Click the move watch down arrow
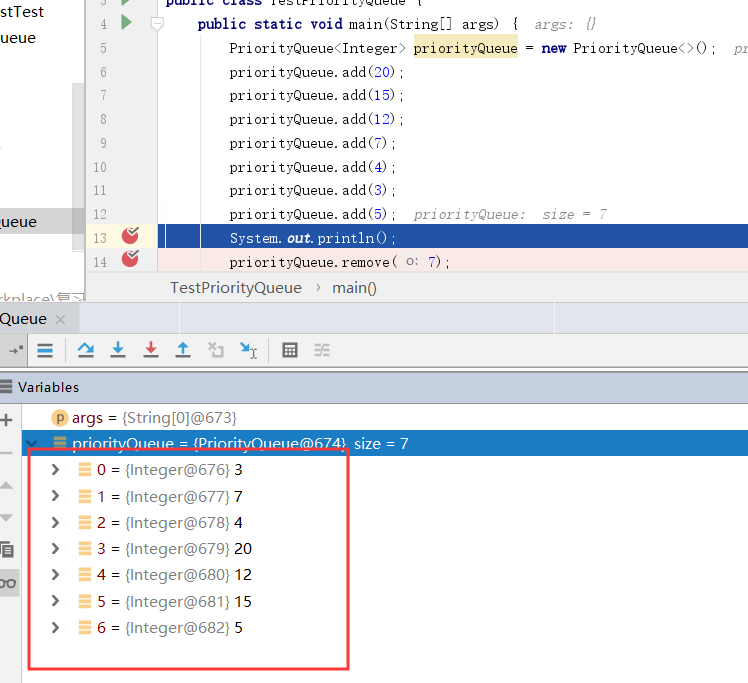 coord(7,517)
